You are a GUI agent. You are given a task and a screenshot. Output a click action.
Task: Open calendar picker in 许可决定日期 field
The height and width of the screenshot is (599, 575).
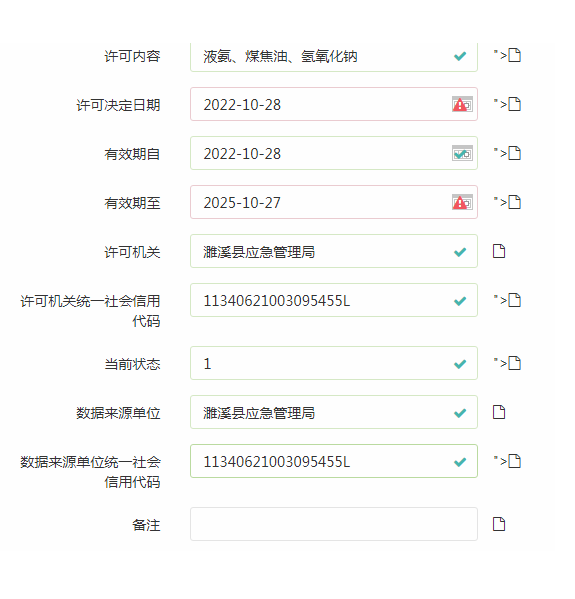(x=462, y=104)
